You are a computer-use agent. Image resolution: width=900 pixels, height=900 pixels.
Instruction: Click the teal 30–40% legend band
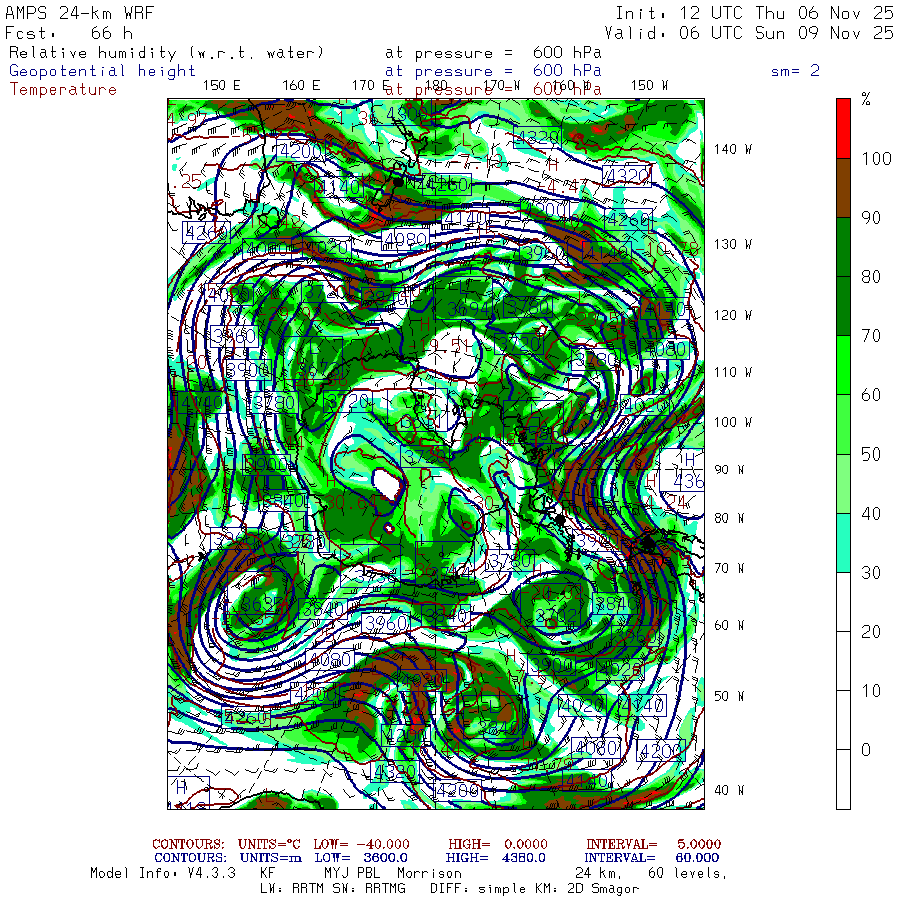[x=843, y=542]
